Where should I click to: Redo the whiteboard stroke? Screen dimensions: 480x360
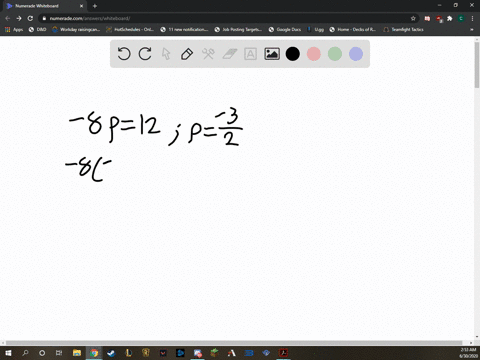pyautogui.click(x=145, y=54)
